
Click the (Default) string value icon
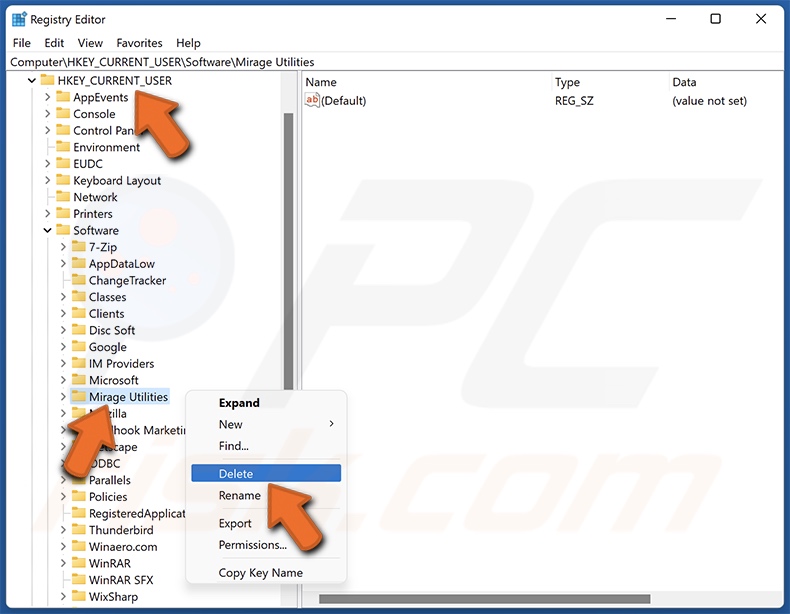click(312, 100)
